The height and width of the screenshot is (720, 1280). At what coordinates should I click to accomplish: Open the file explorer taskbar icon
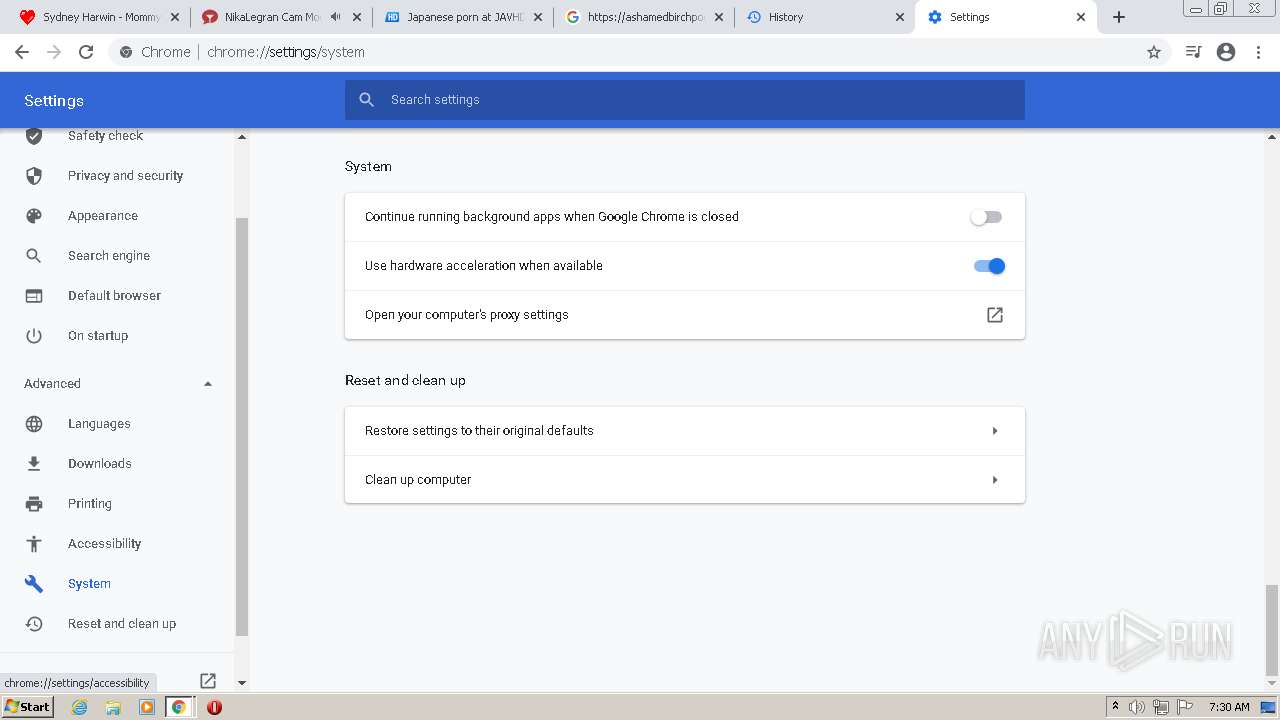click(x=113, y=707)
